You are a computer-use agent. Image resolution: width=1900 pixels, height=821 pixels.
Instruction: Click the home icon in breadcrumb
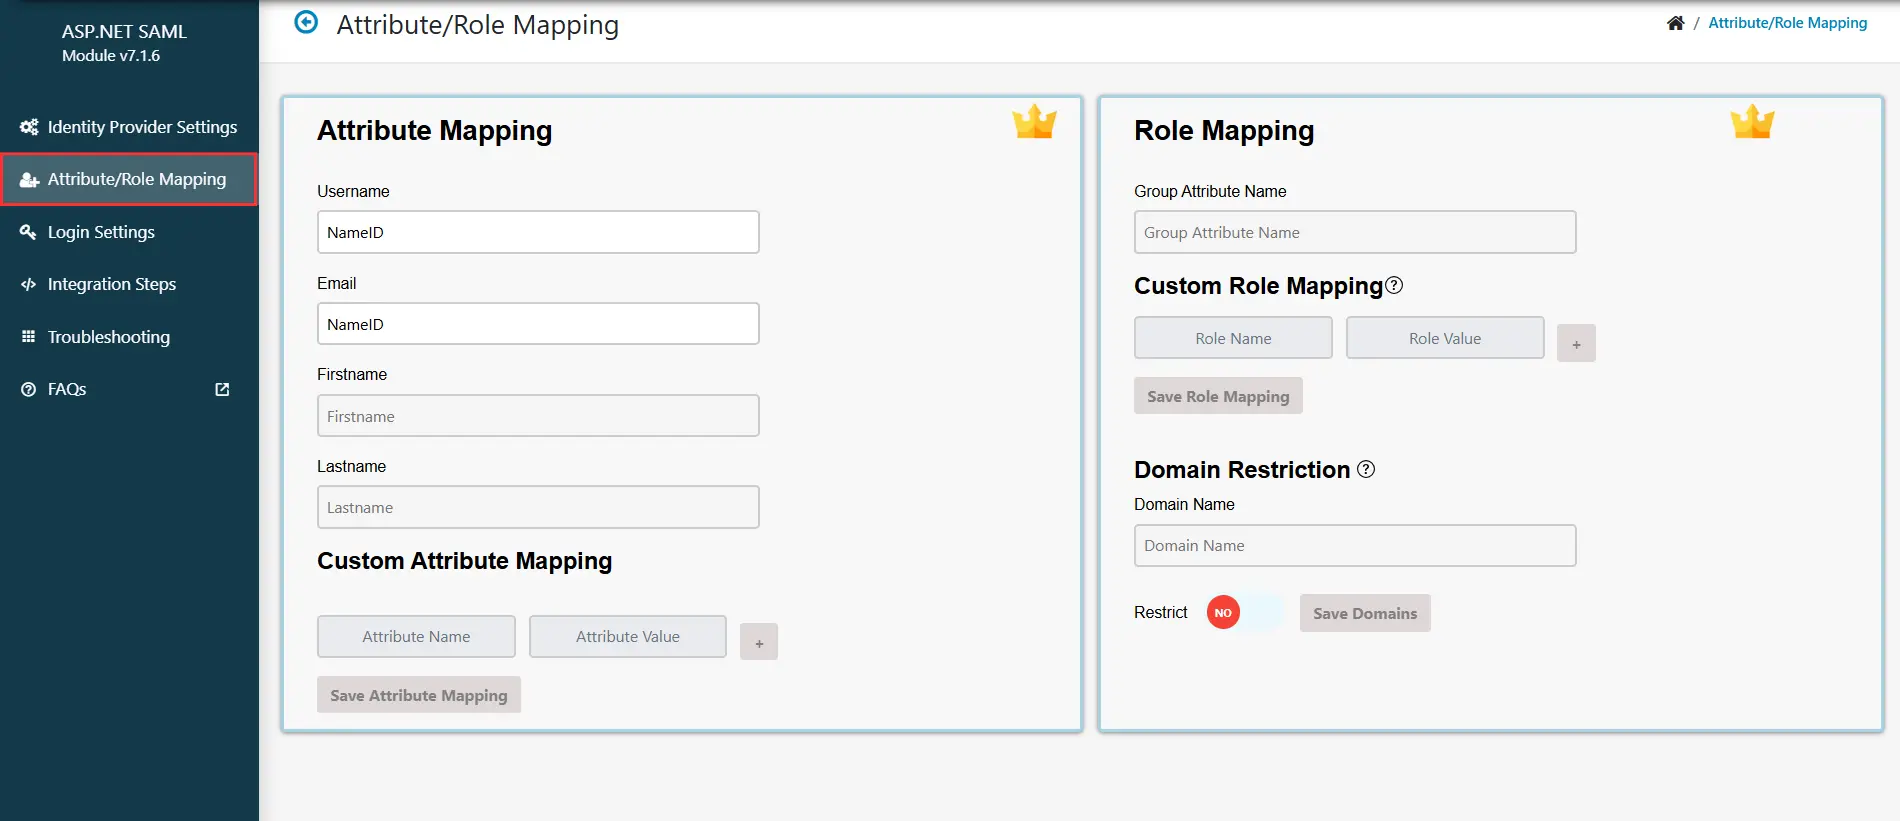coord(1675,23)
